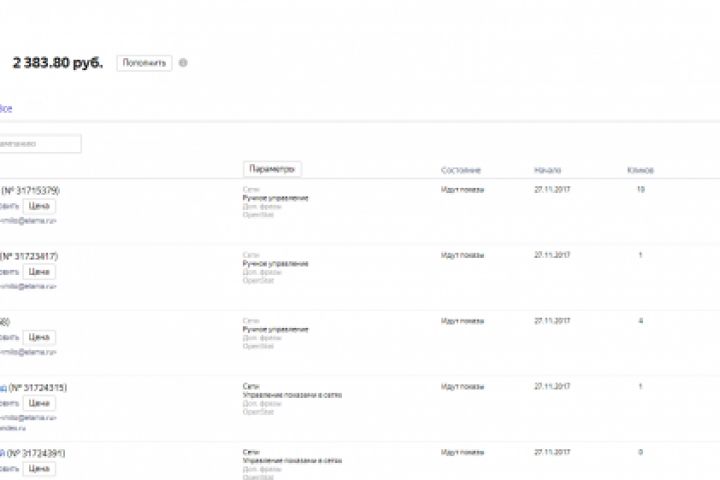The image size is (720, 480).
Task: Click the Начало column header
Action: pos(547,170)
